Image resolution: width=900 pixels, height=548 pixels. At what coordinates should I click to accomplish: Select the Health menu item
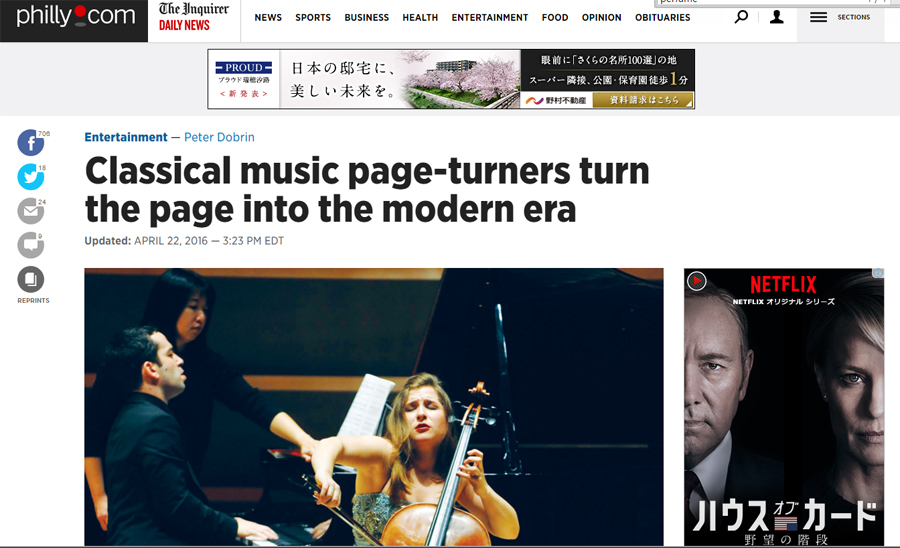(420, 18)
